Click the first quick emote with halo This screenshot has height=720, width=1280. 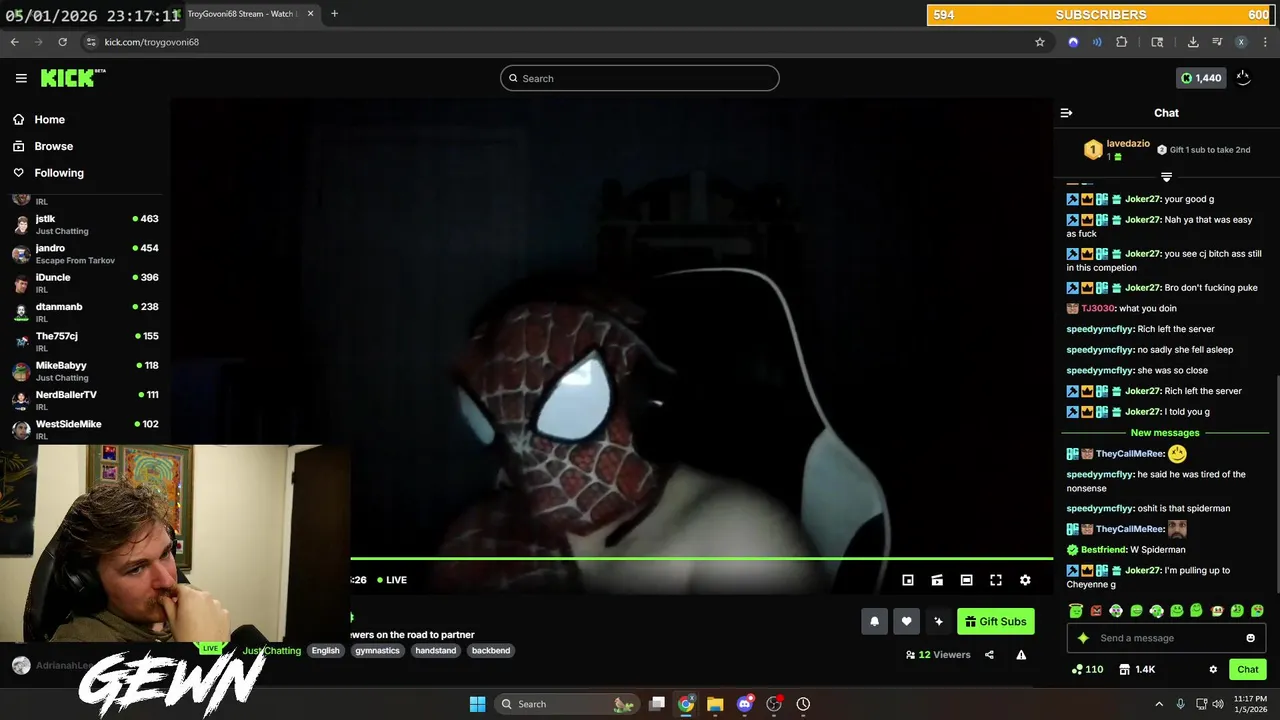click(1076, 610)
